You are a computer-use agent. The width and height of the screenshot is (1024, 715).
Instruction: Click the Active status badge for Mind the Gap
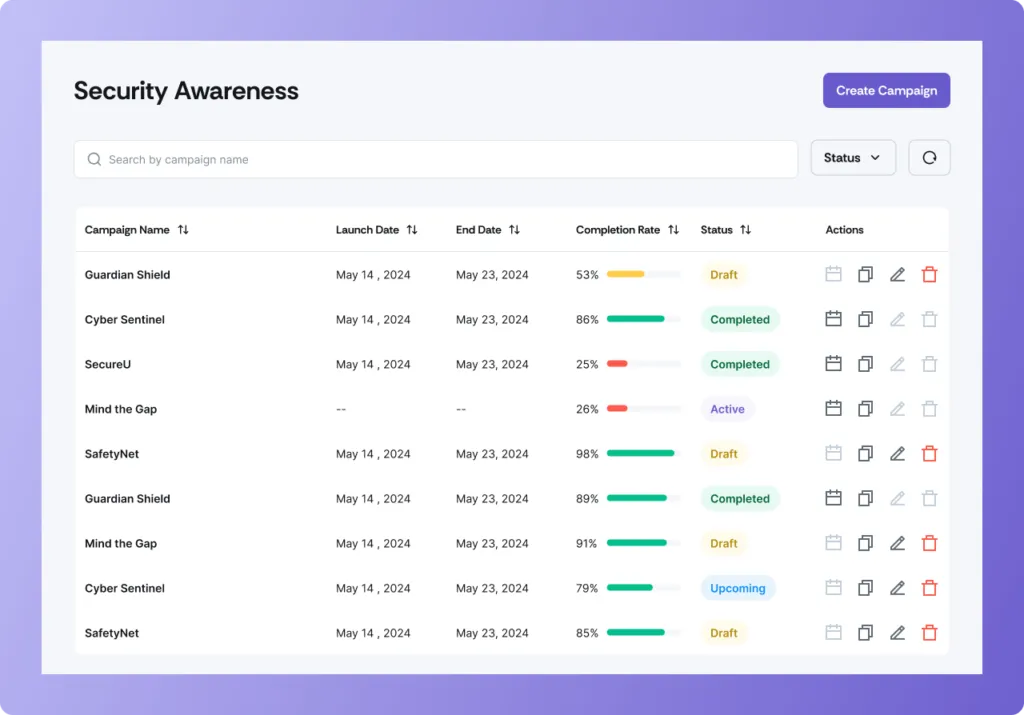click(727, 409)
